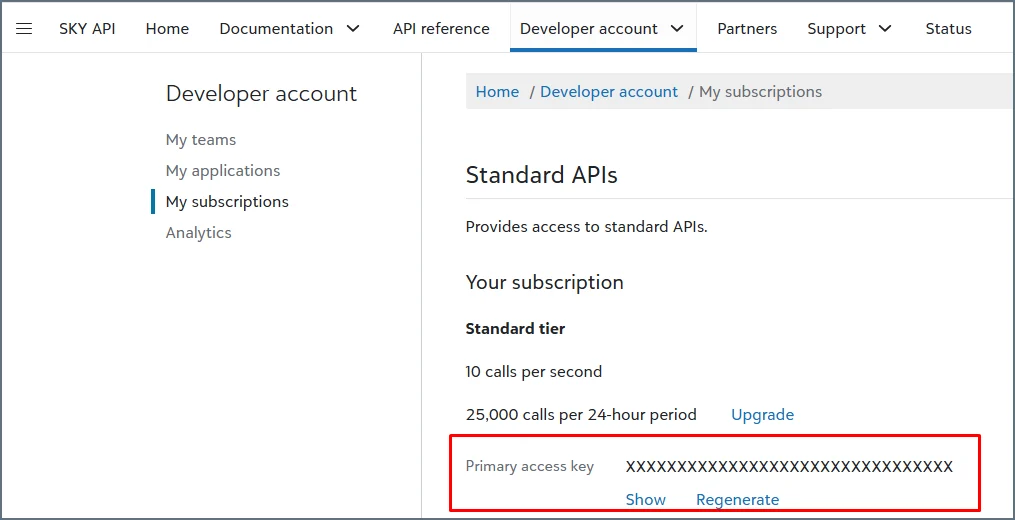Click the Your subscription heading
Screen dimensions: 1015x520
coord(544,282)
